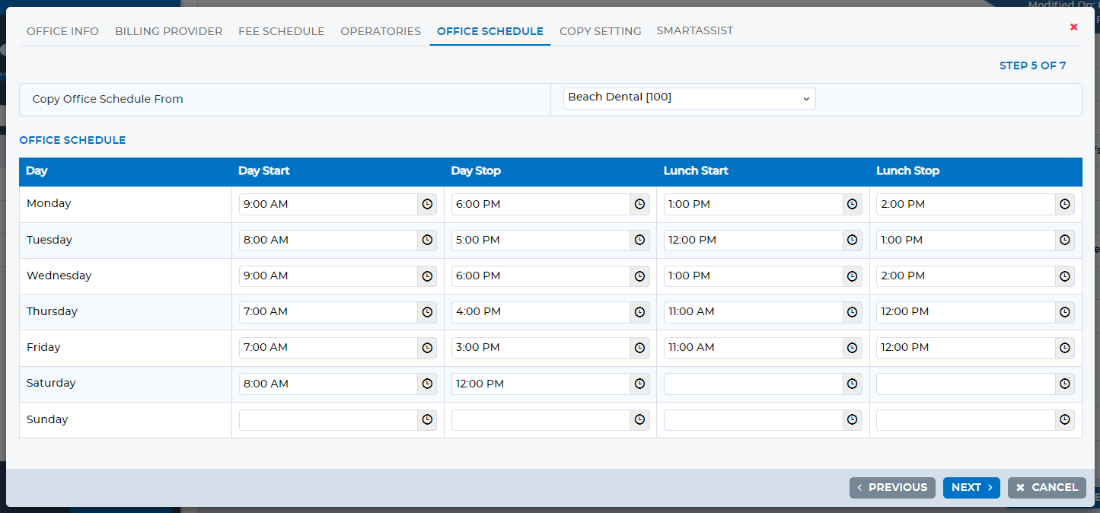Click the OFFICE SCHEDULE section heading
Viewport: 1100px width, 513px height.
[x=73, y=140]
